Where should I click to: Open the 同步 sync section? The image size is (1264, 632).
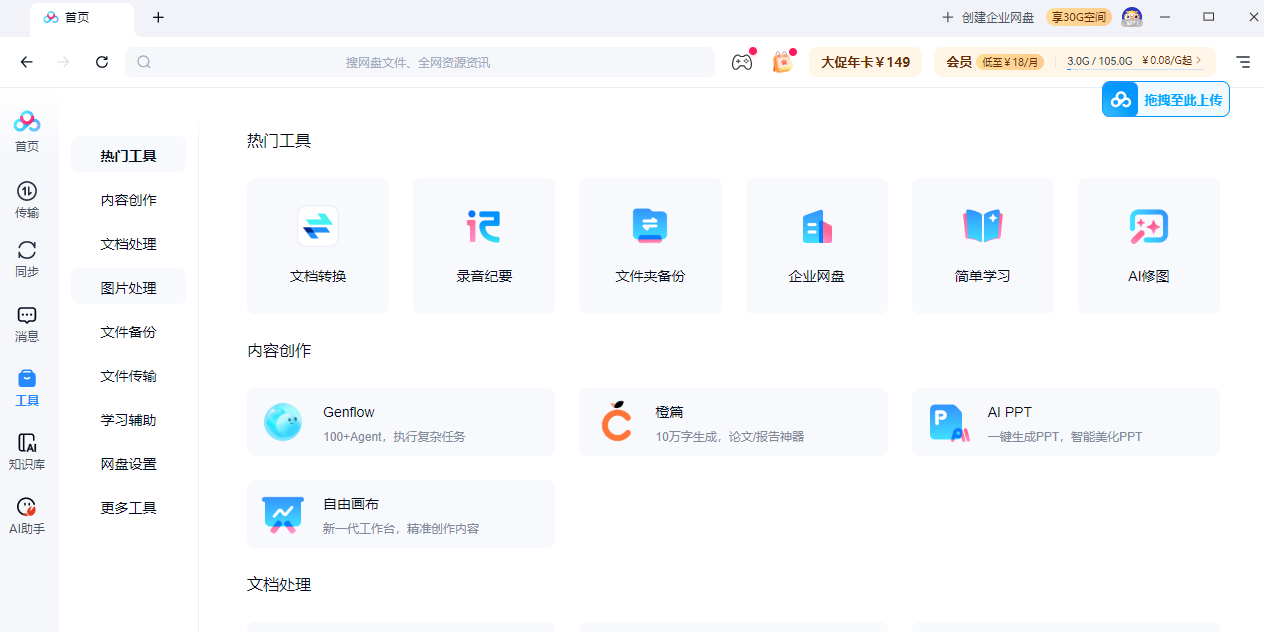pyautogui.click(x=27, y=259)
